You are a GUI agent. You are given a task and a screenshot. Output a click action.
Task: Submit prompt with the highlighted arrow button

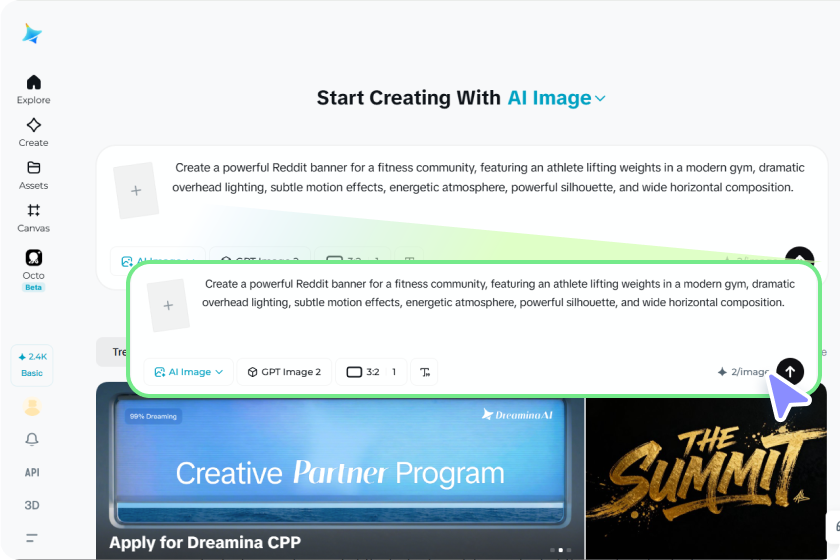pos(790,371)
